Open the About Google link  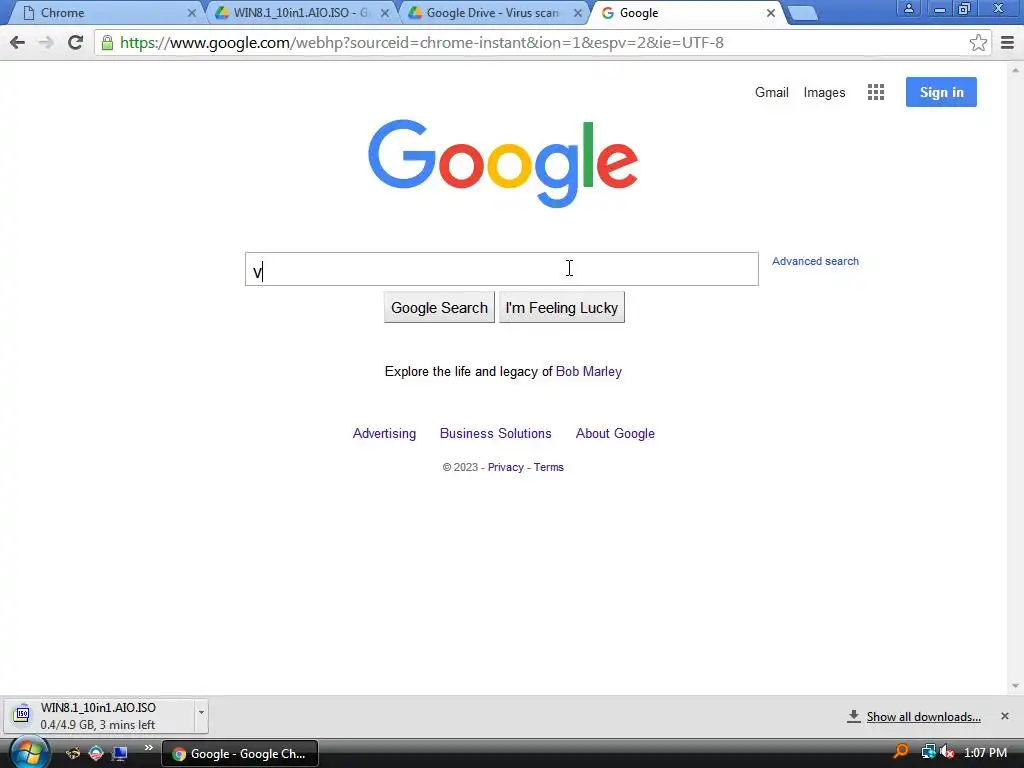(615, 434)
